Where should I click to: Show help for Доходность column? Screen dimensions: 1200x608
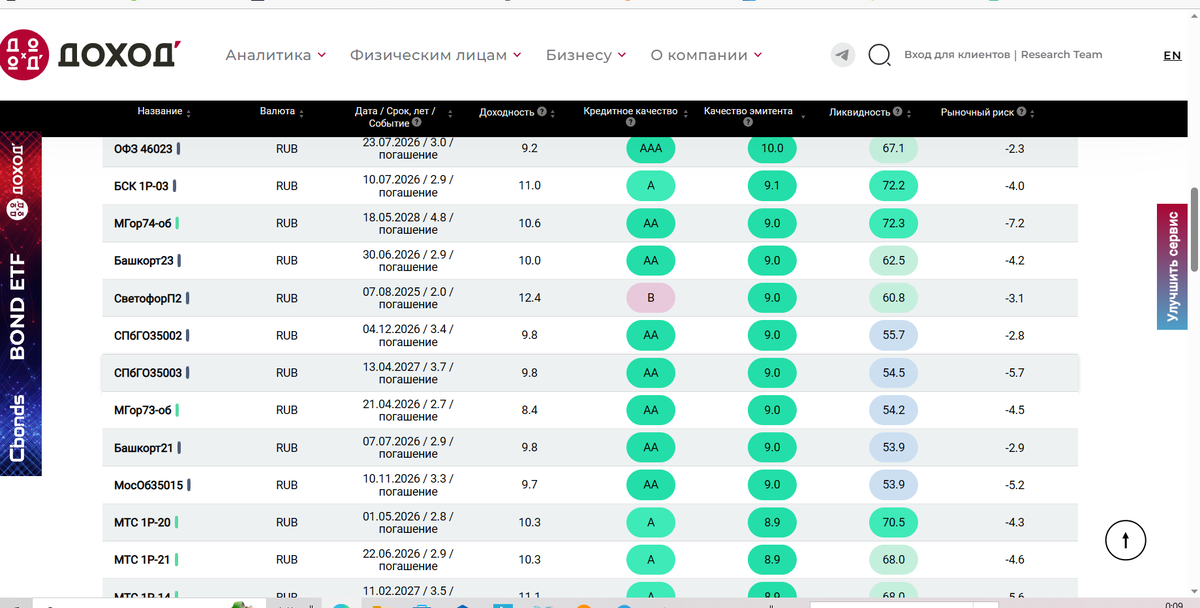(x=541, y=112)
